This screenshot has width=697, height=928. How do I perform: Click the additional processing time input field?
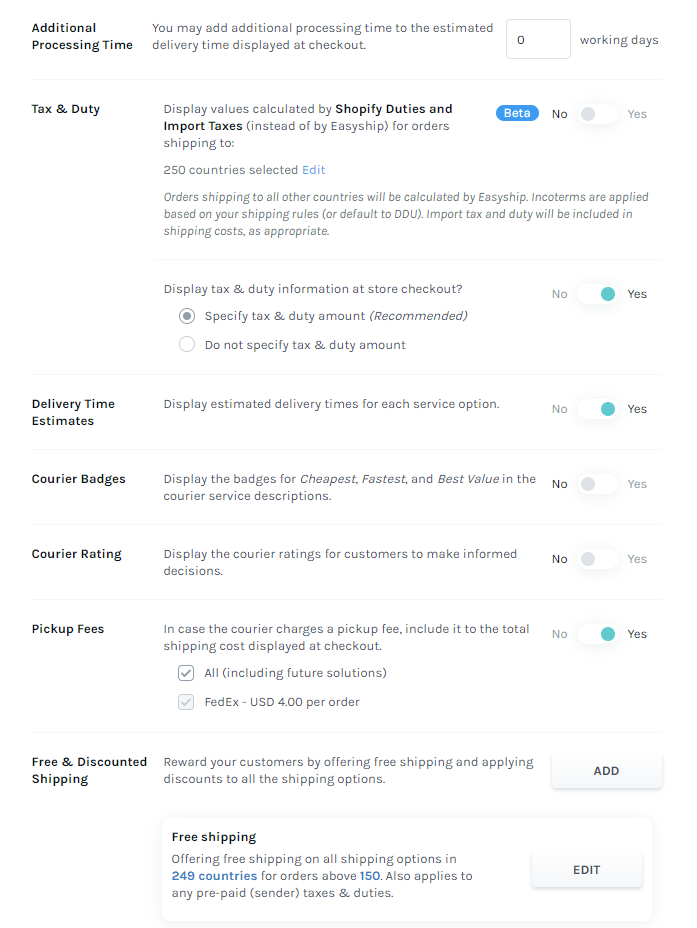click(538, 39)
